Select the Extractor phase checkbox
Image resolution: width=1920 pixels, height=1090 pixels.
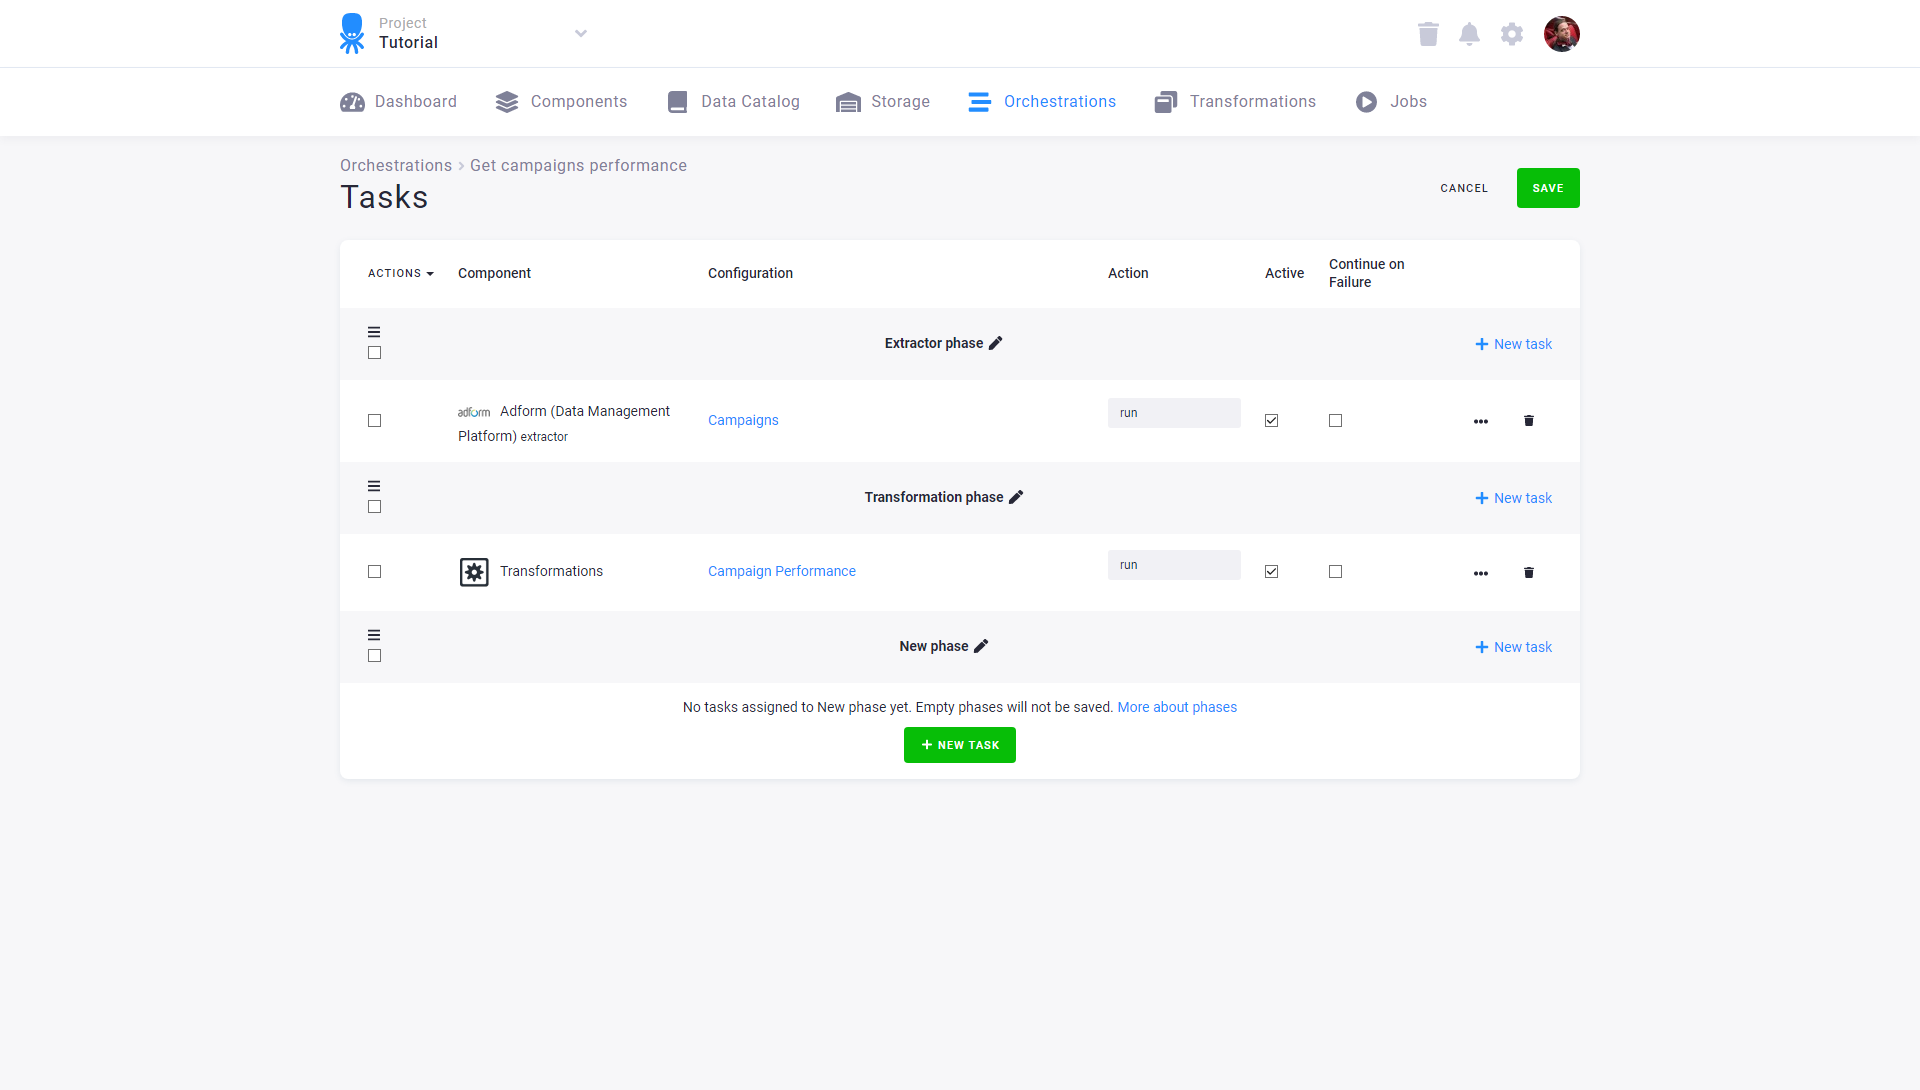(x=374, y=352)
